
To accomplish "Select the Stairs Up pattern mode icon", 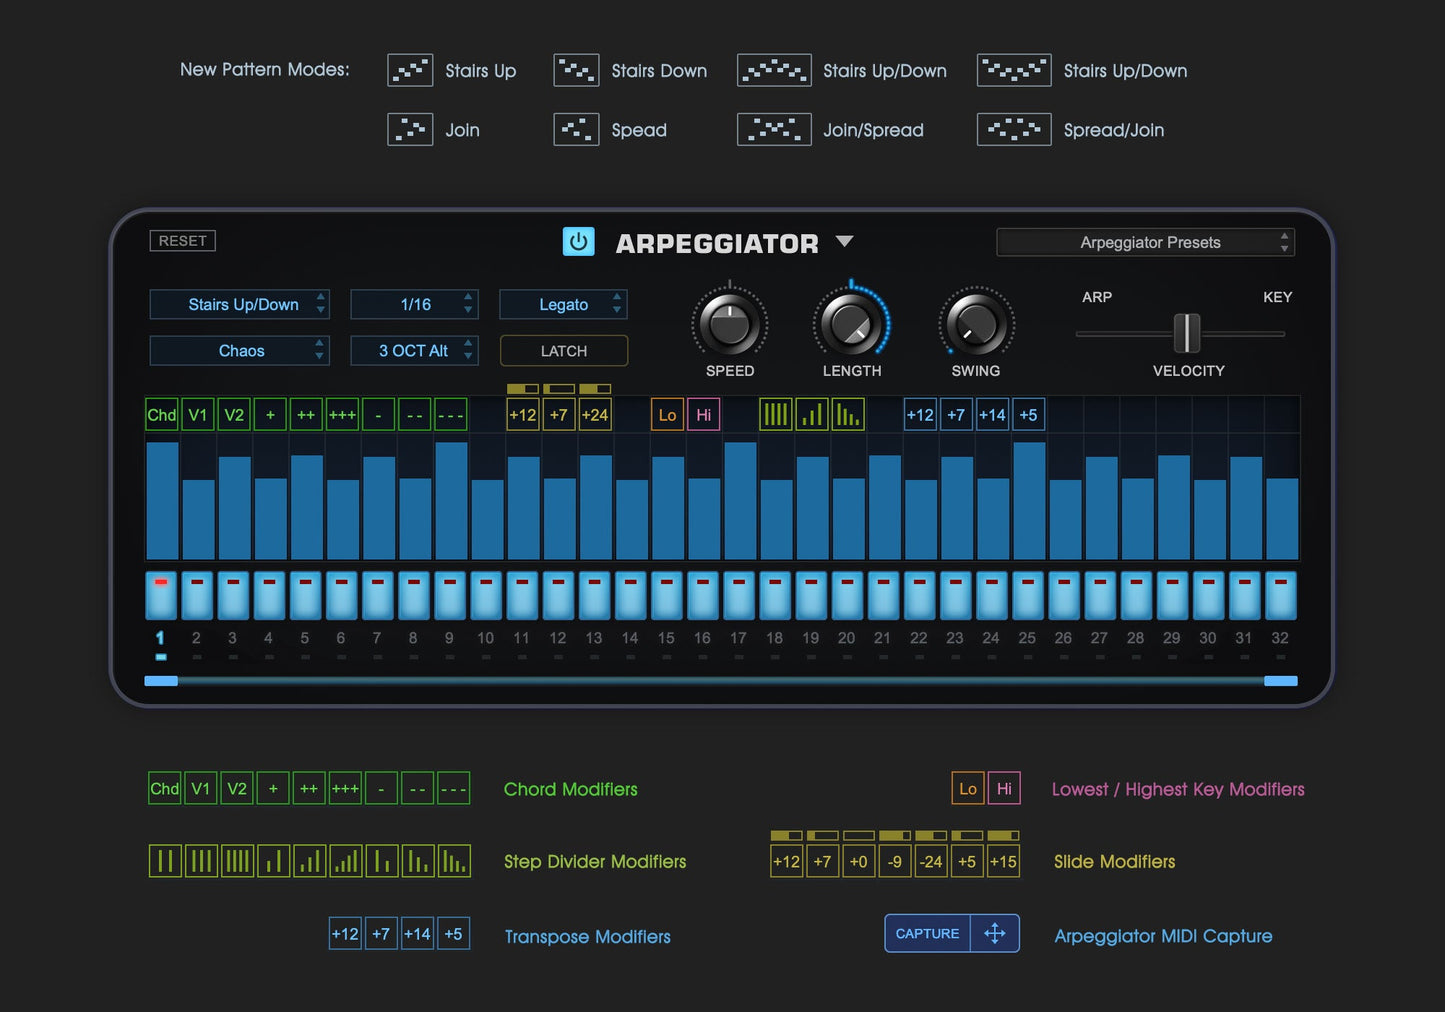I will [409, 70].
